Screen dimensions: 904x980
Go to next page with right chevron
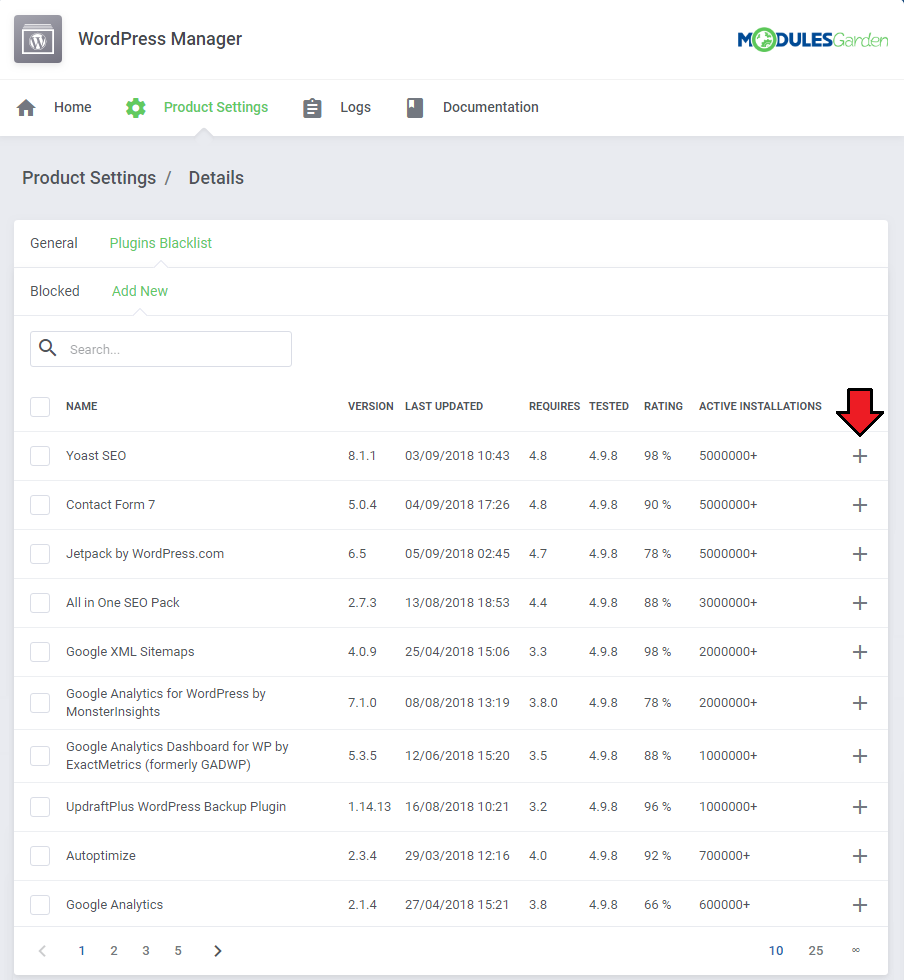[218, 951]
